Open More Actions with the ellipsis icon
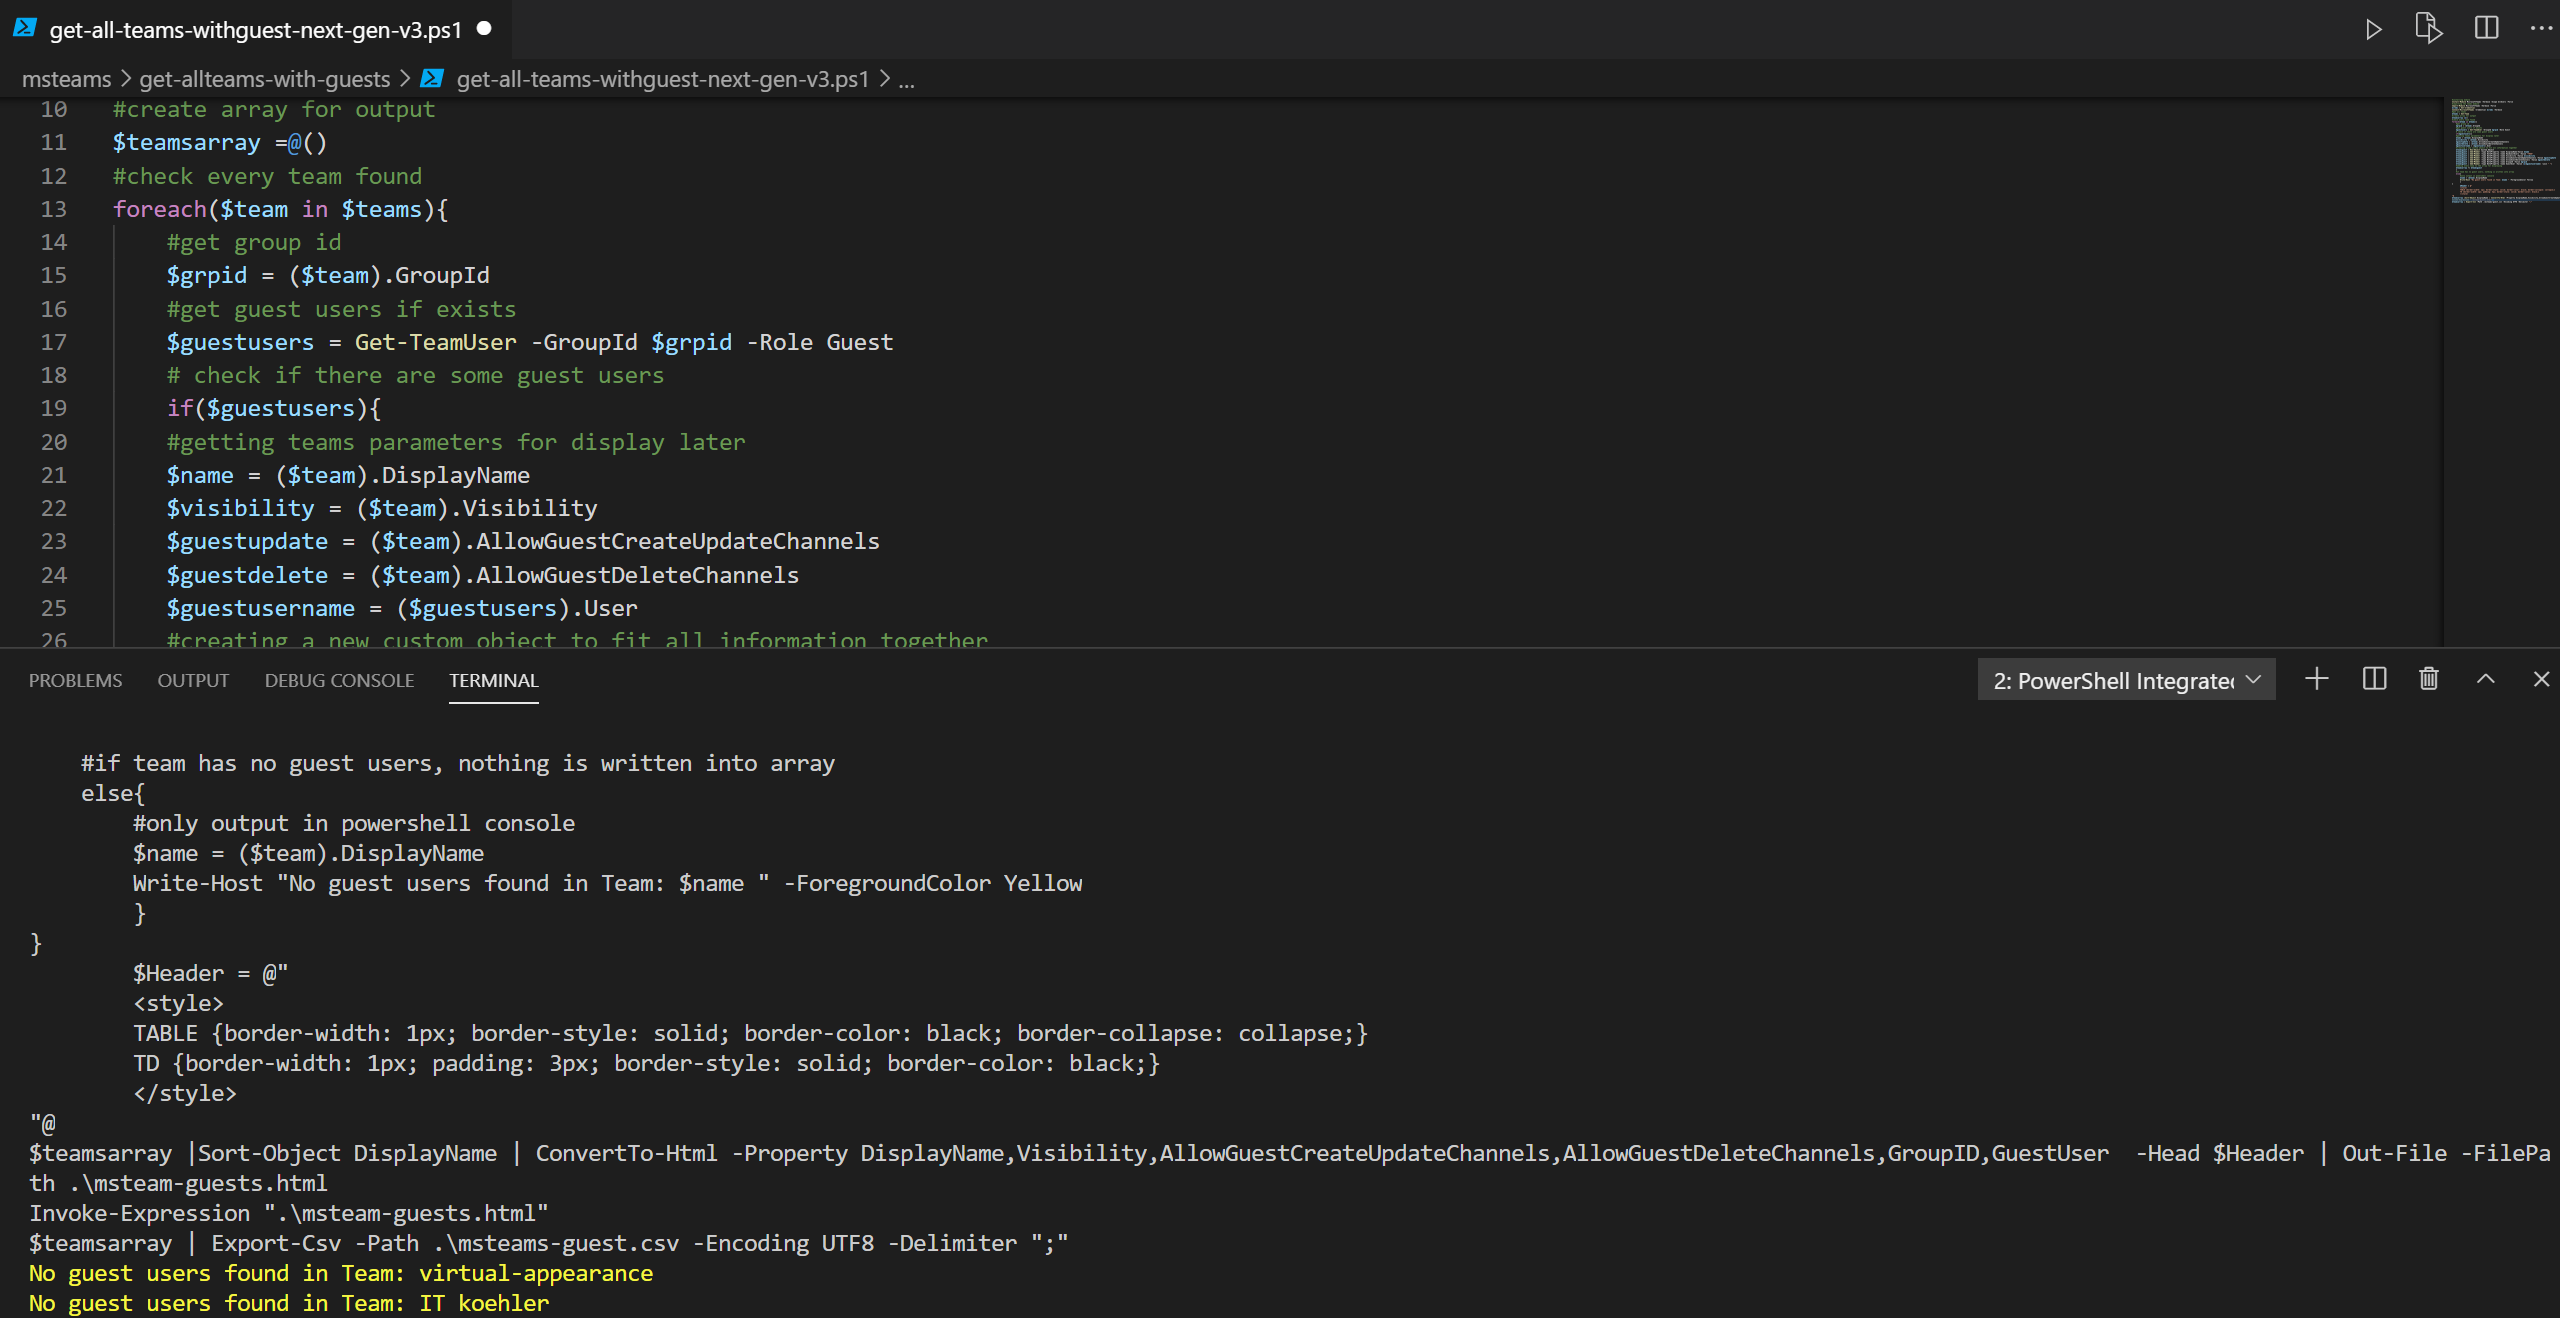 (2542, 29)
